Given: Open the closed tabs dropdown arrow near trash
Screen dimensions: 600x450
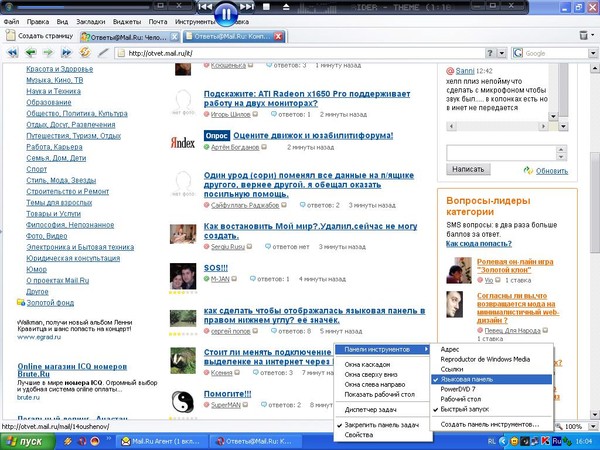Looking at the screenshot, I should tap(593, 35).
